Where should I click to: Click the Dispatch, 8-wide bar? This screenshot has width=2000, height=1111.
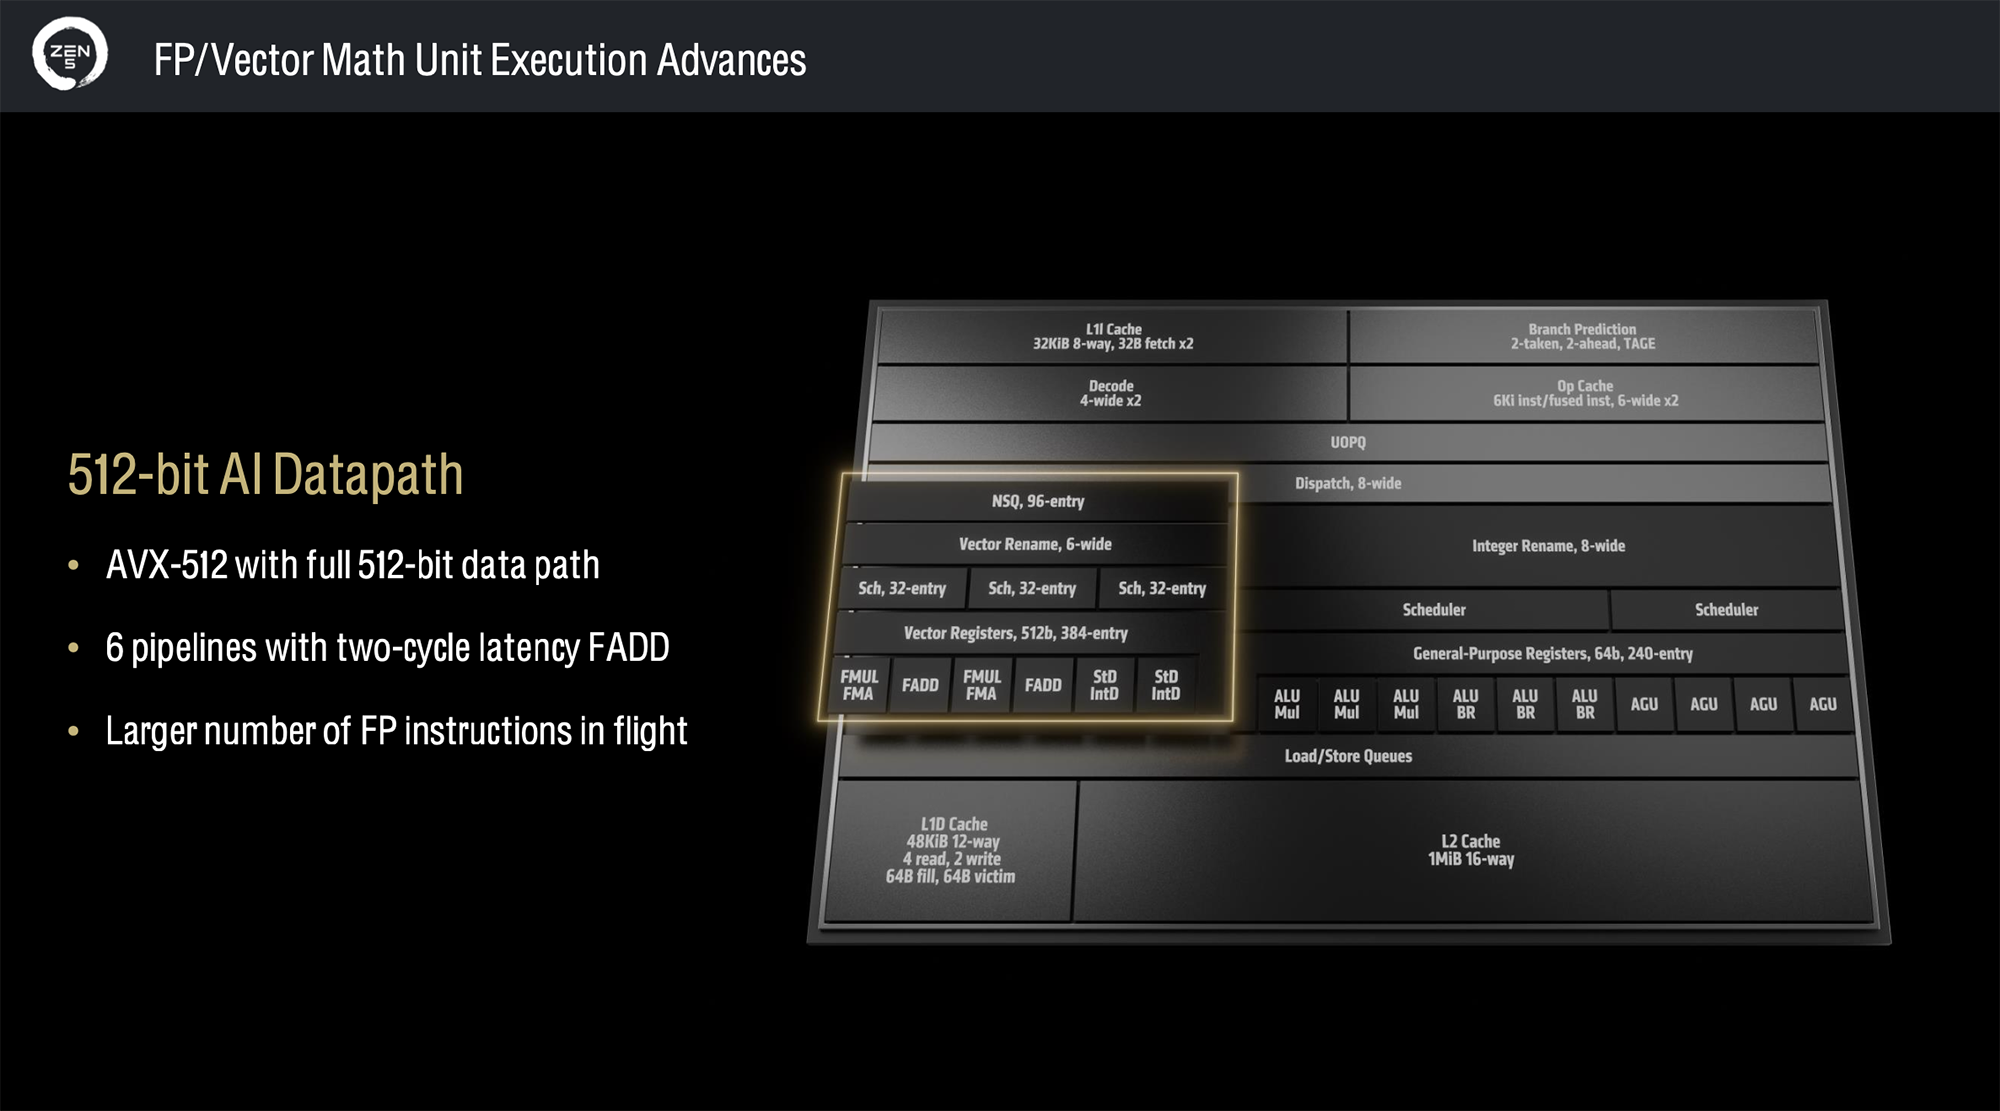[1347, 483]
